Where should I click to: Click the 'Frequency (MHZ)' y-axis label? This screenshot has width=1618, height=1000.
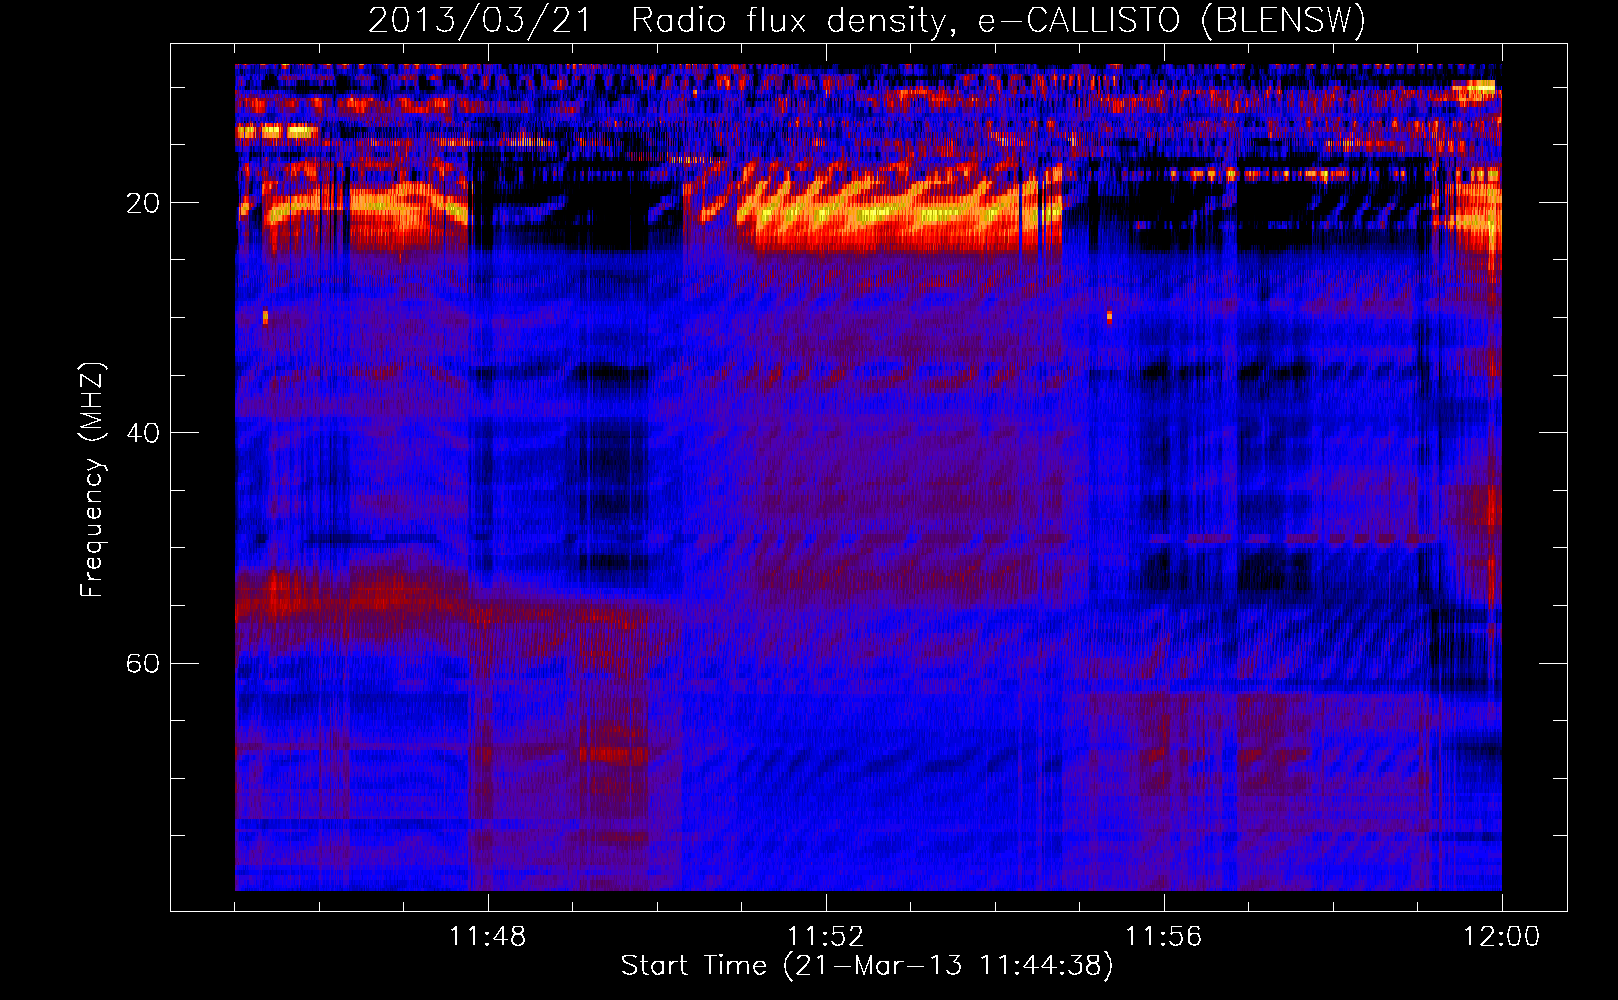pos(91,480)
